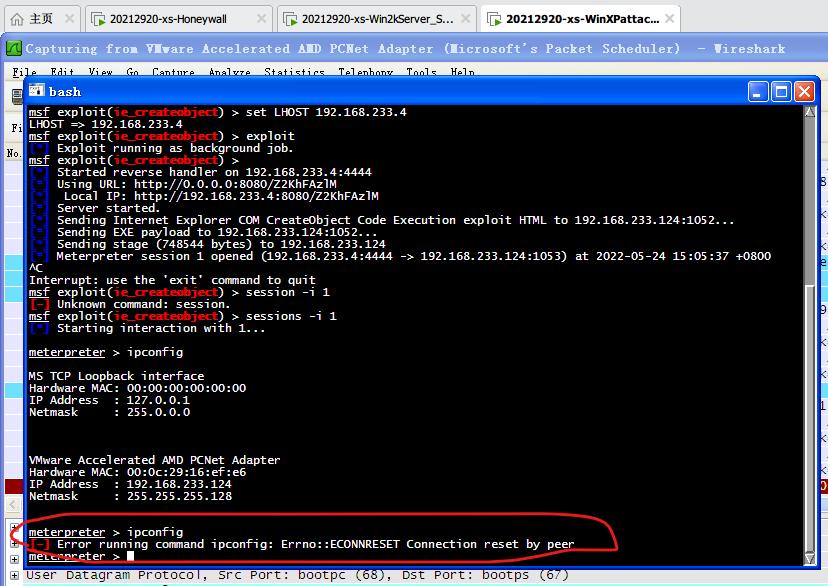Viewport: 828px width, 586px height.
Task: Click the 'Netmask : 255.255.255.128' line
Action: tap(130, 496)
